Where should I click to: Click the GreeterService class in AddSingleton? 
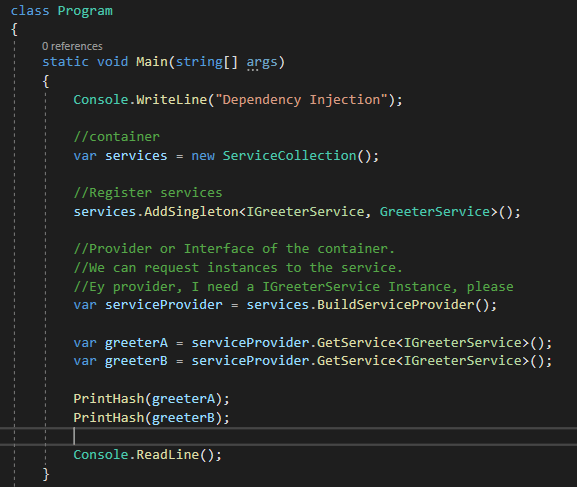[x=435, y=212]
